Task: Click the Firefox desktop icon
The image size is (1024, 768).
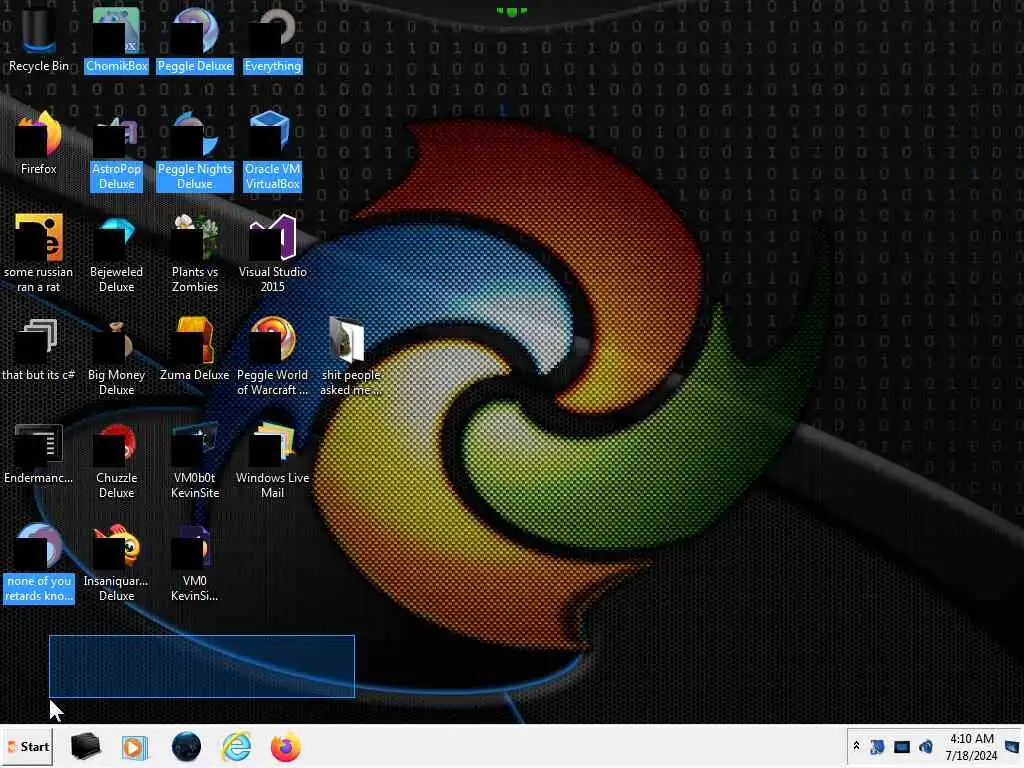Action: (39, 142)
